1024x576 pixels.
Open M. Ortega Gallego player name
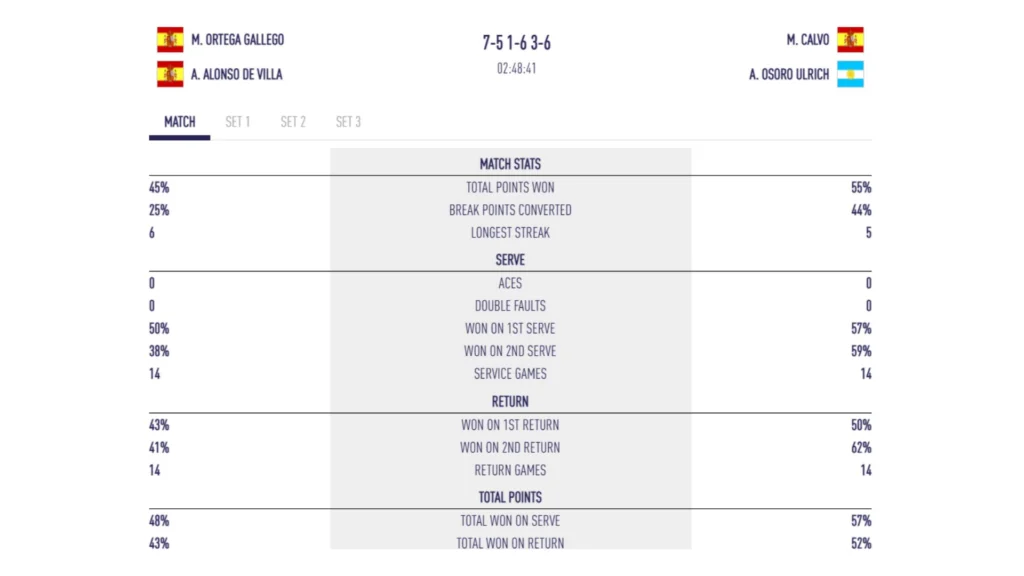[237, 40]
